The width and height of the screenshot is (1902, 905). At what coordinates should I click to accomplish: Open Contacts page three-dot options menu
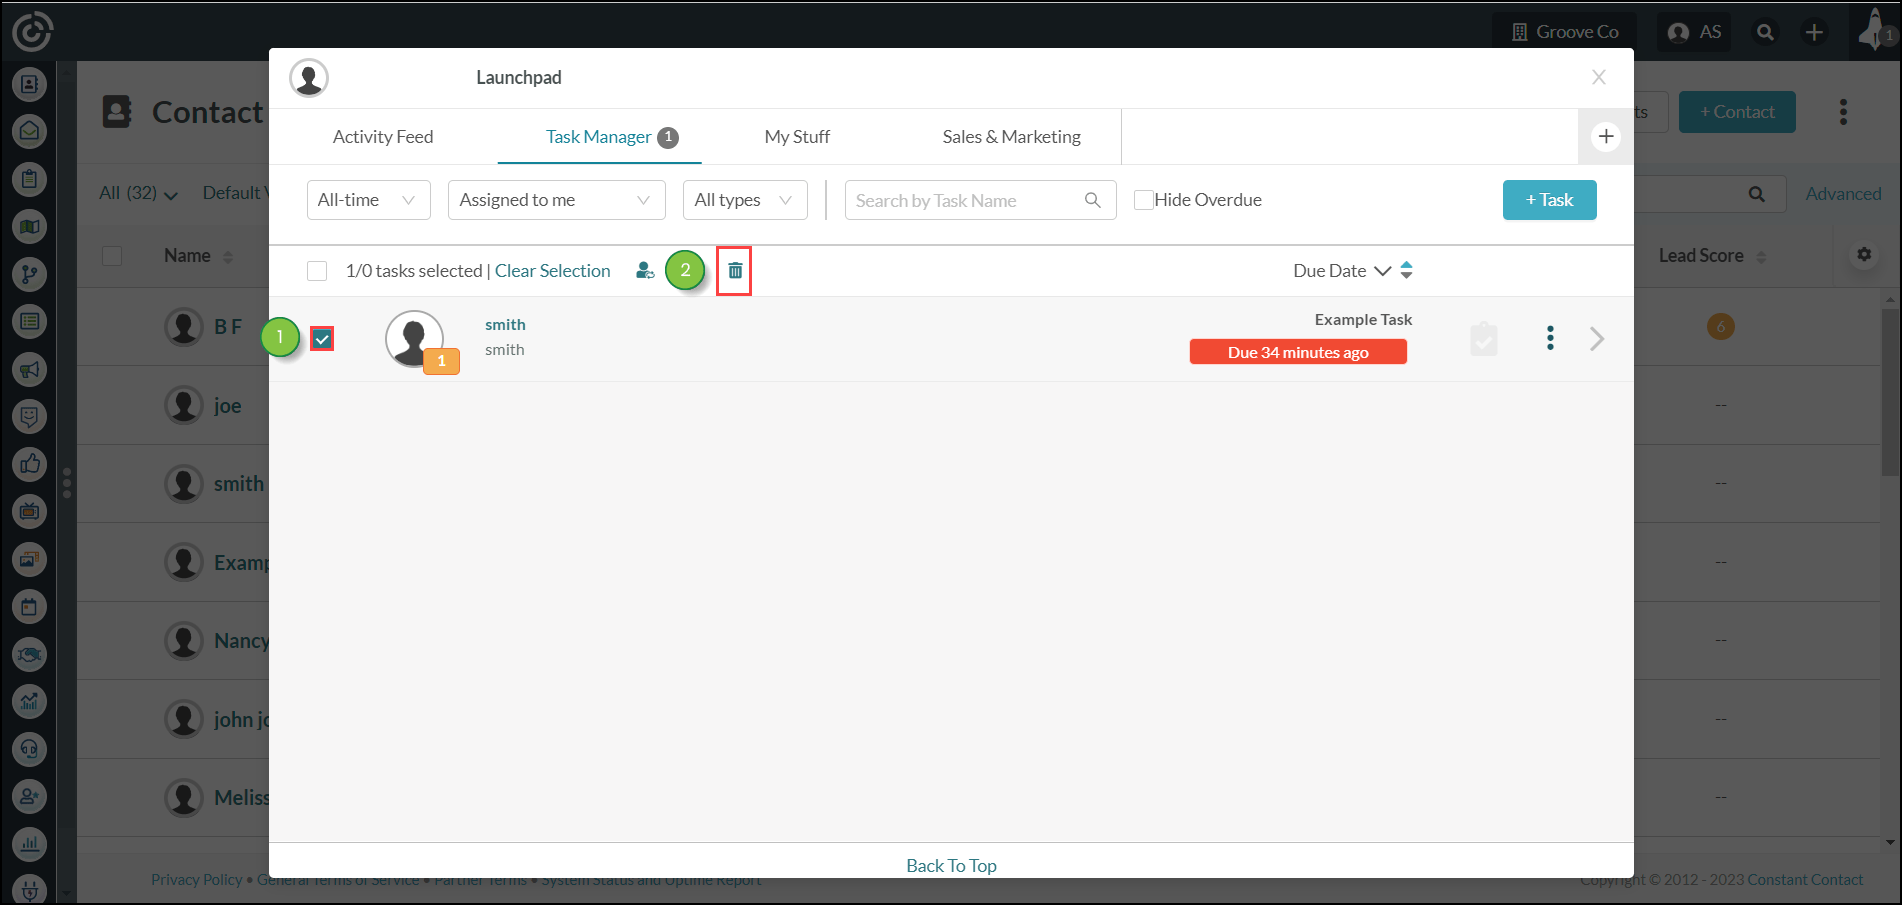1843,112
